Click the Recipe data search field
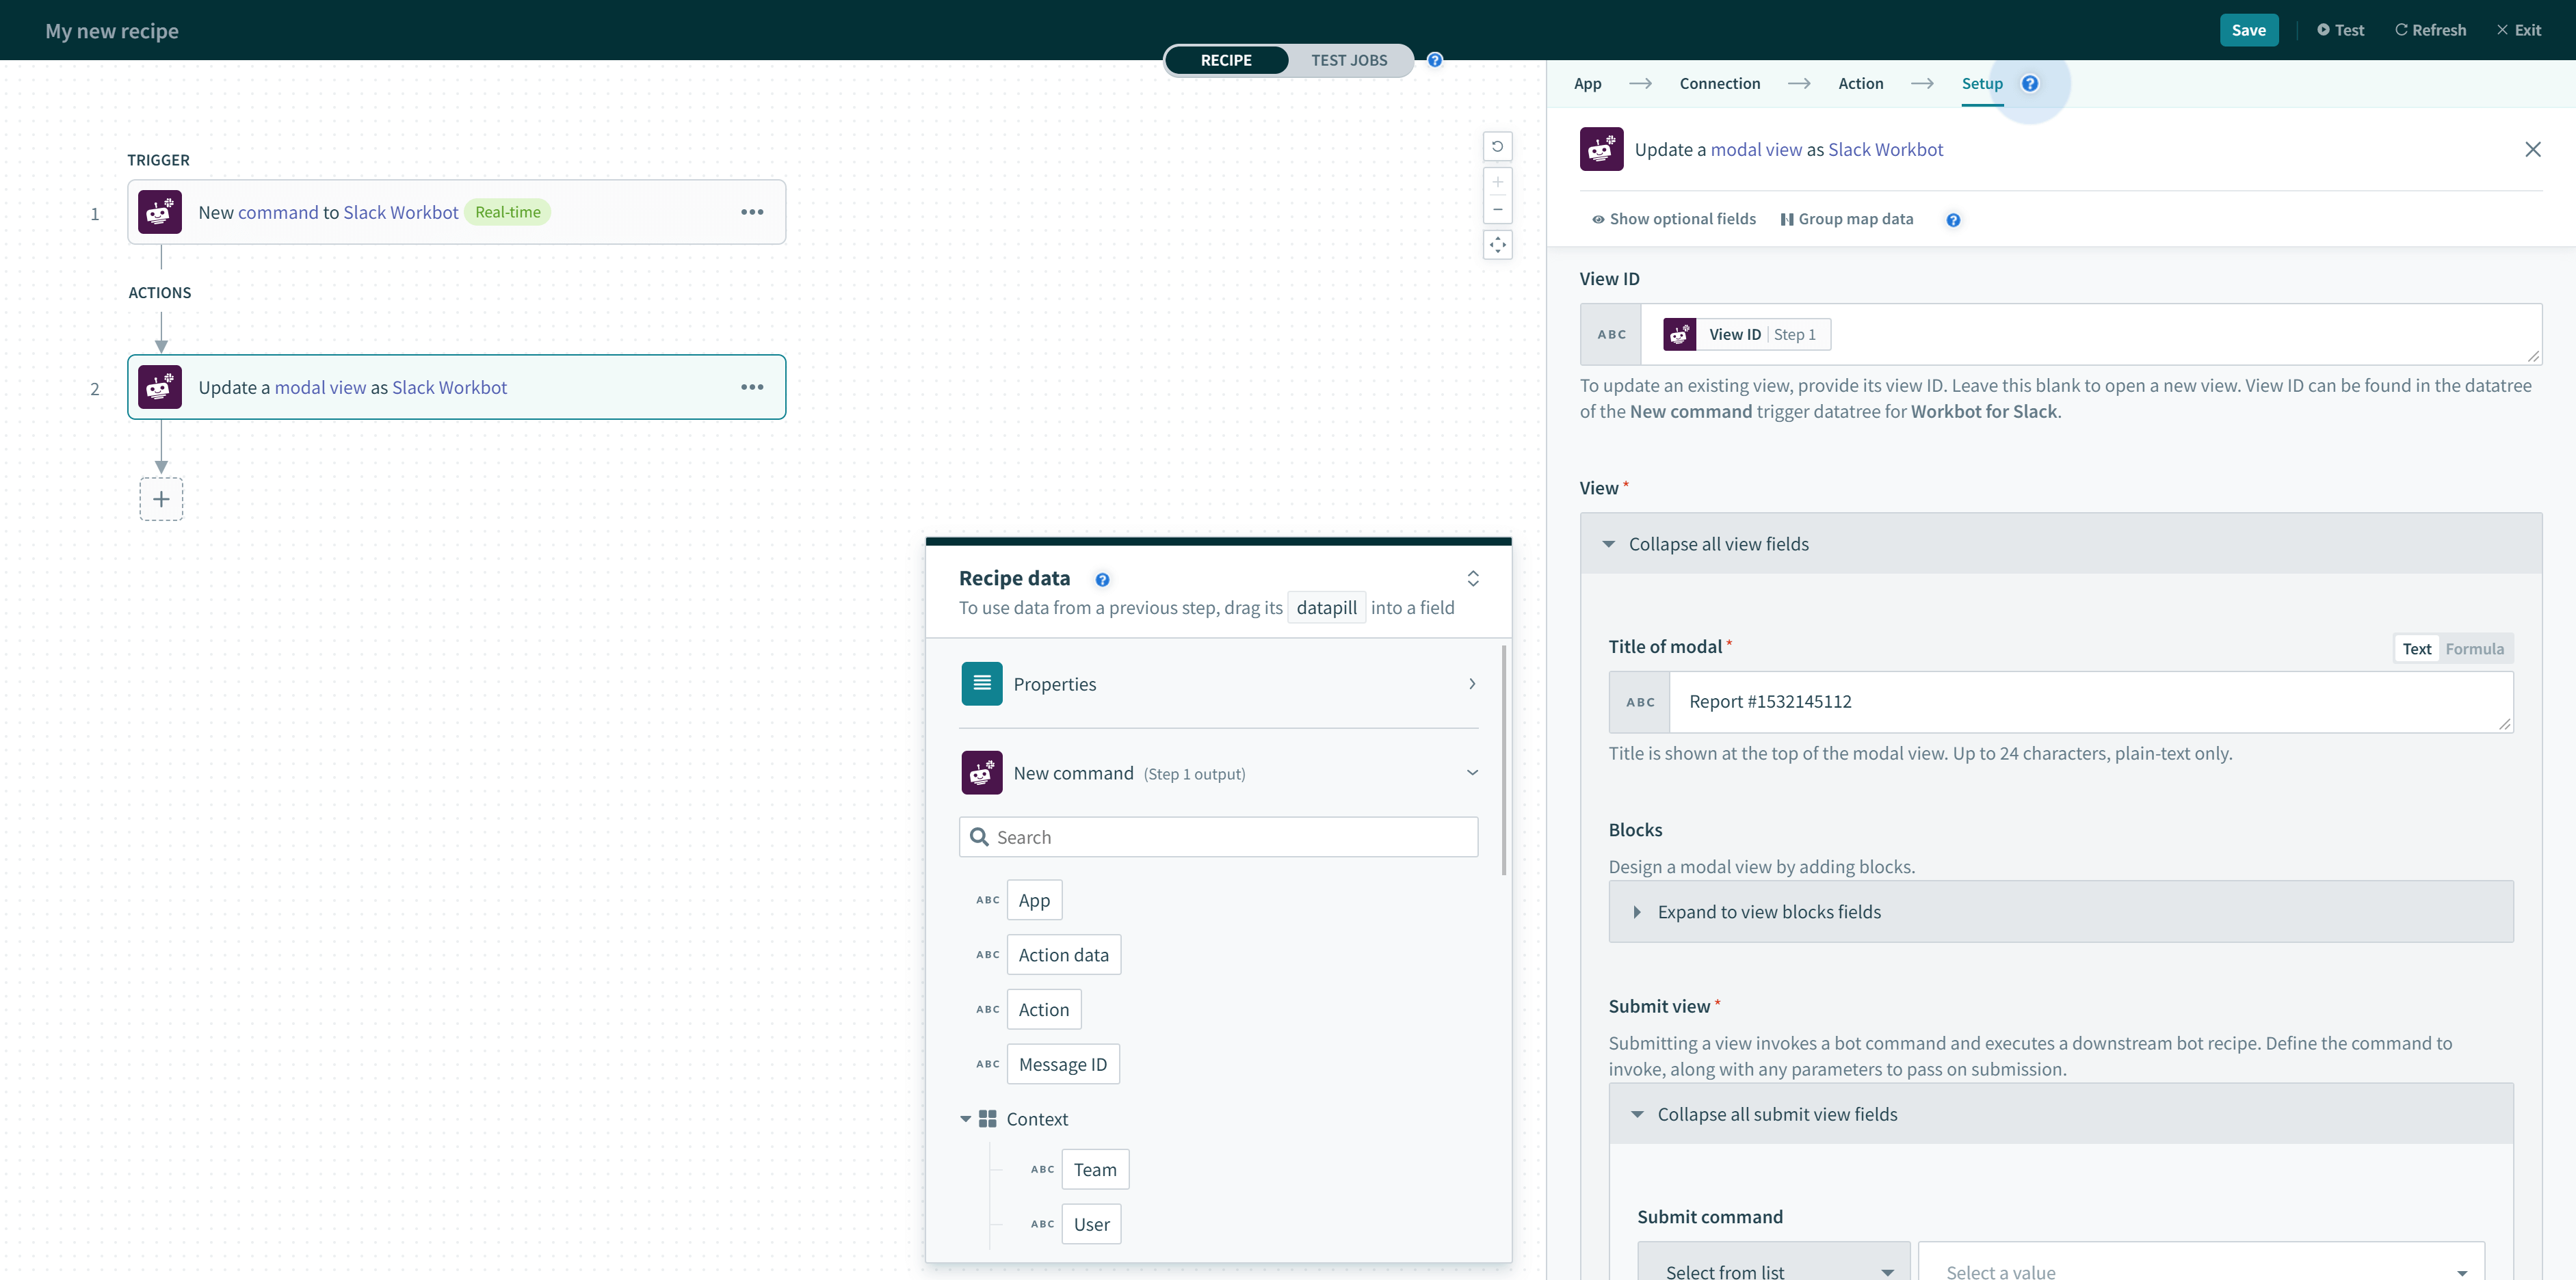The width and height of the screenshot is (2576, 1280). pyautogui.click(x=1217, y=836)
